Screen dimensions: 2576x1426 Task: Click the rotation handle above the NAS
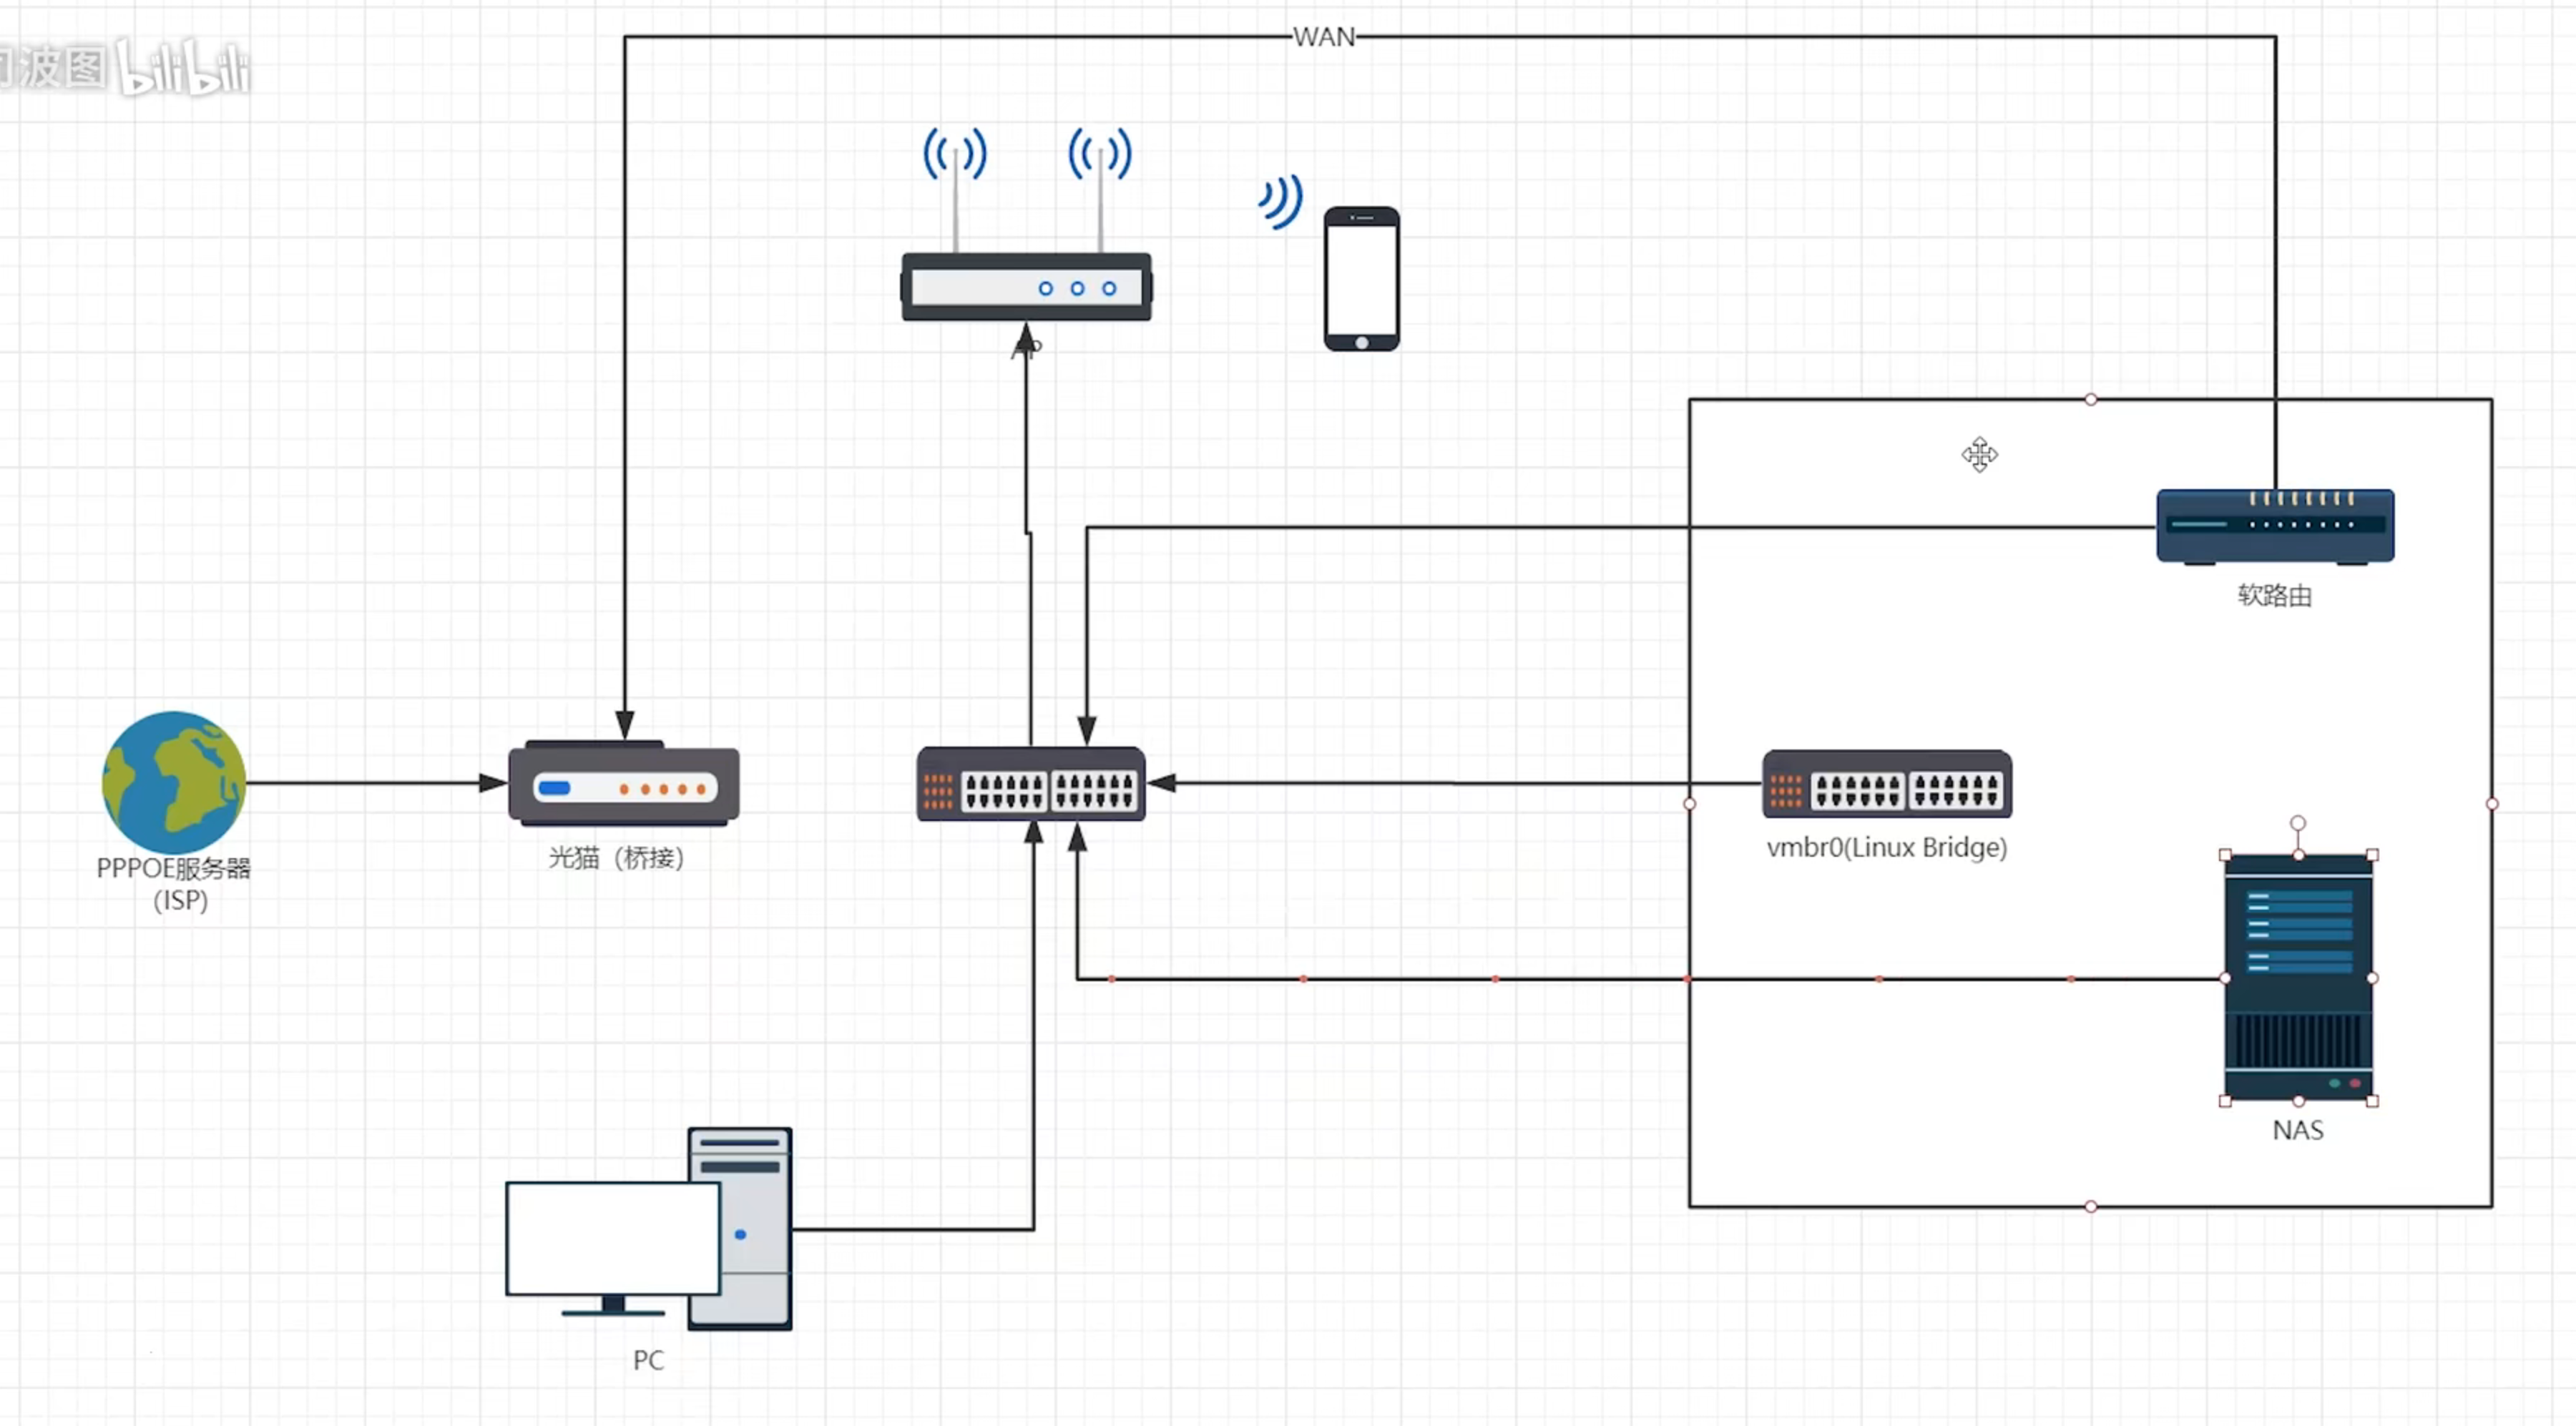pyautogui.click(x=2298, y=822)
